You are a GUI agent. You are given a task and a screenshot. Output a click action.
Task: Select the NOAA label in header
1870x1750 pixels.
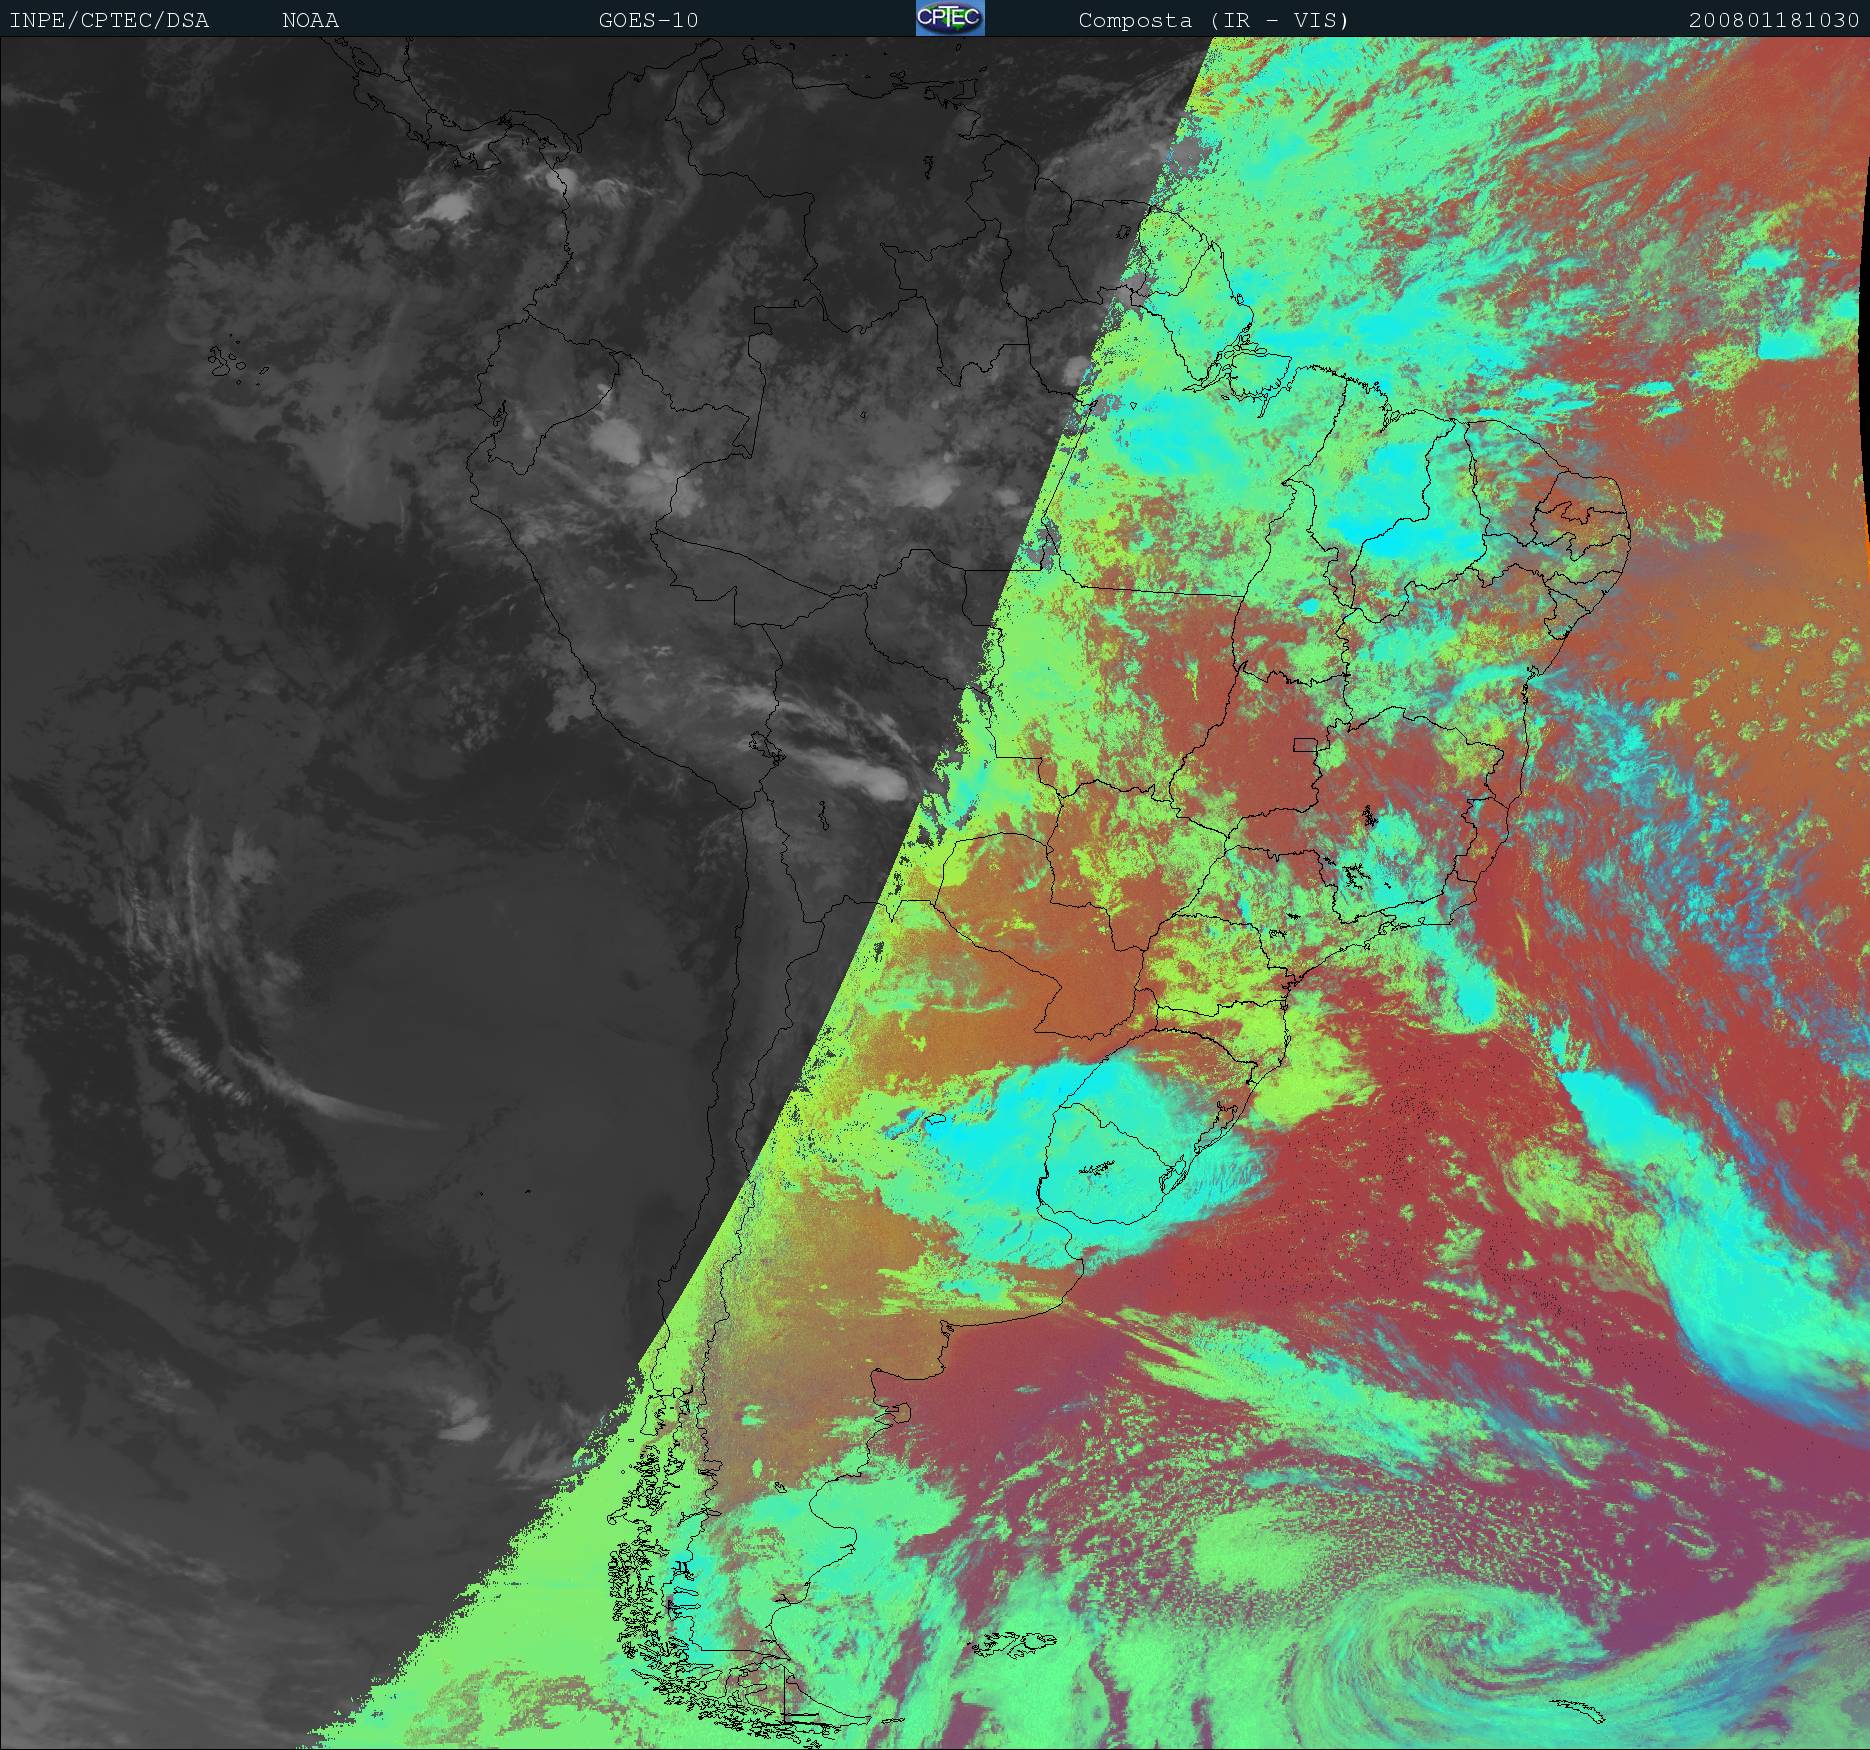pyautogui.click(x=310, y=20)
